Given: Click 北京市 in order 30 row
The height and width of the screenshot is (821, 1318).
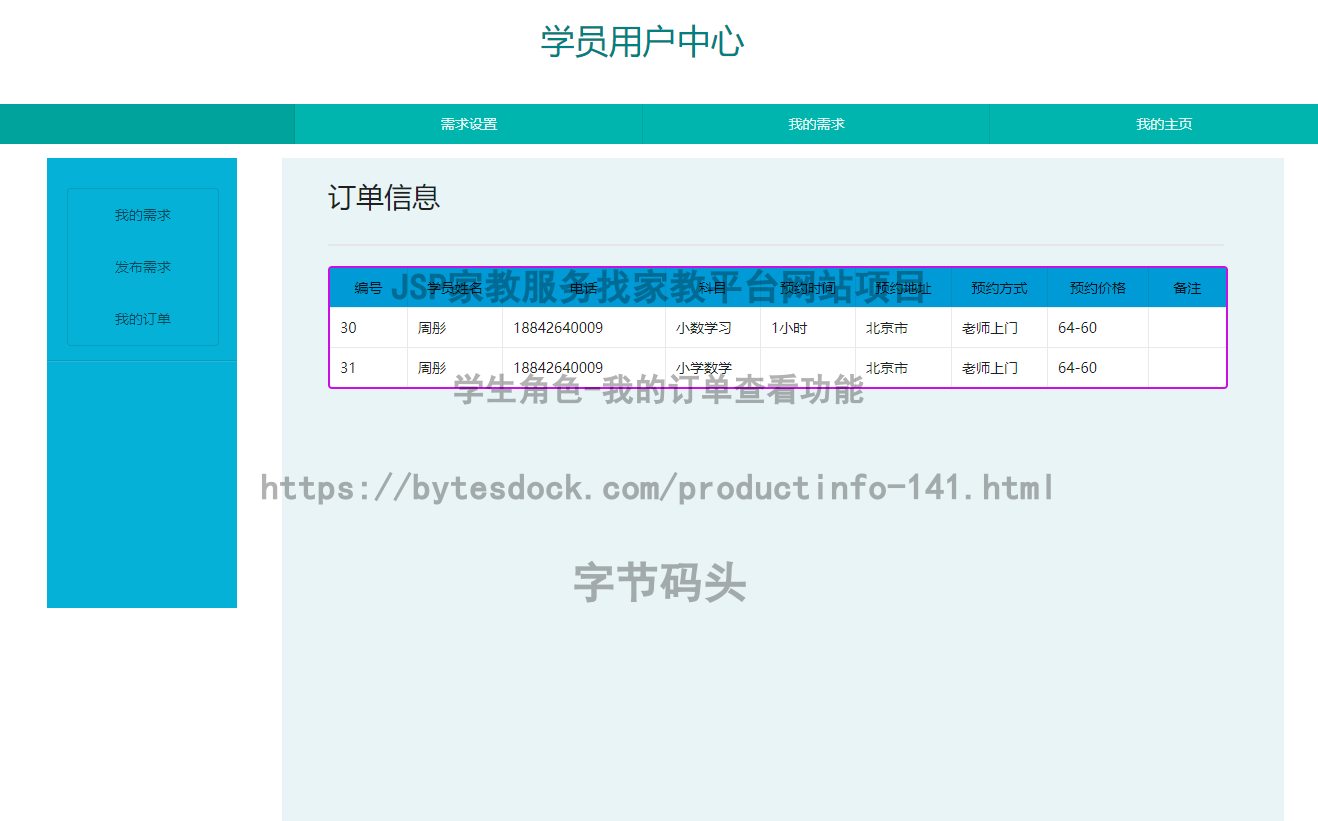Looking at the screenshot, I should [x=903, y=328].
